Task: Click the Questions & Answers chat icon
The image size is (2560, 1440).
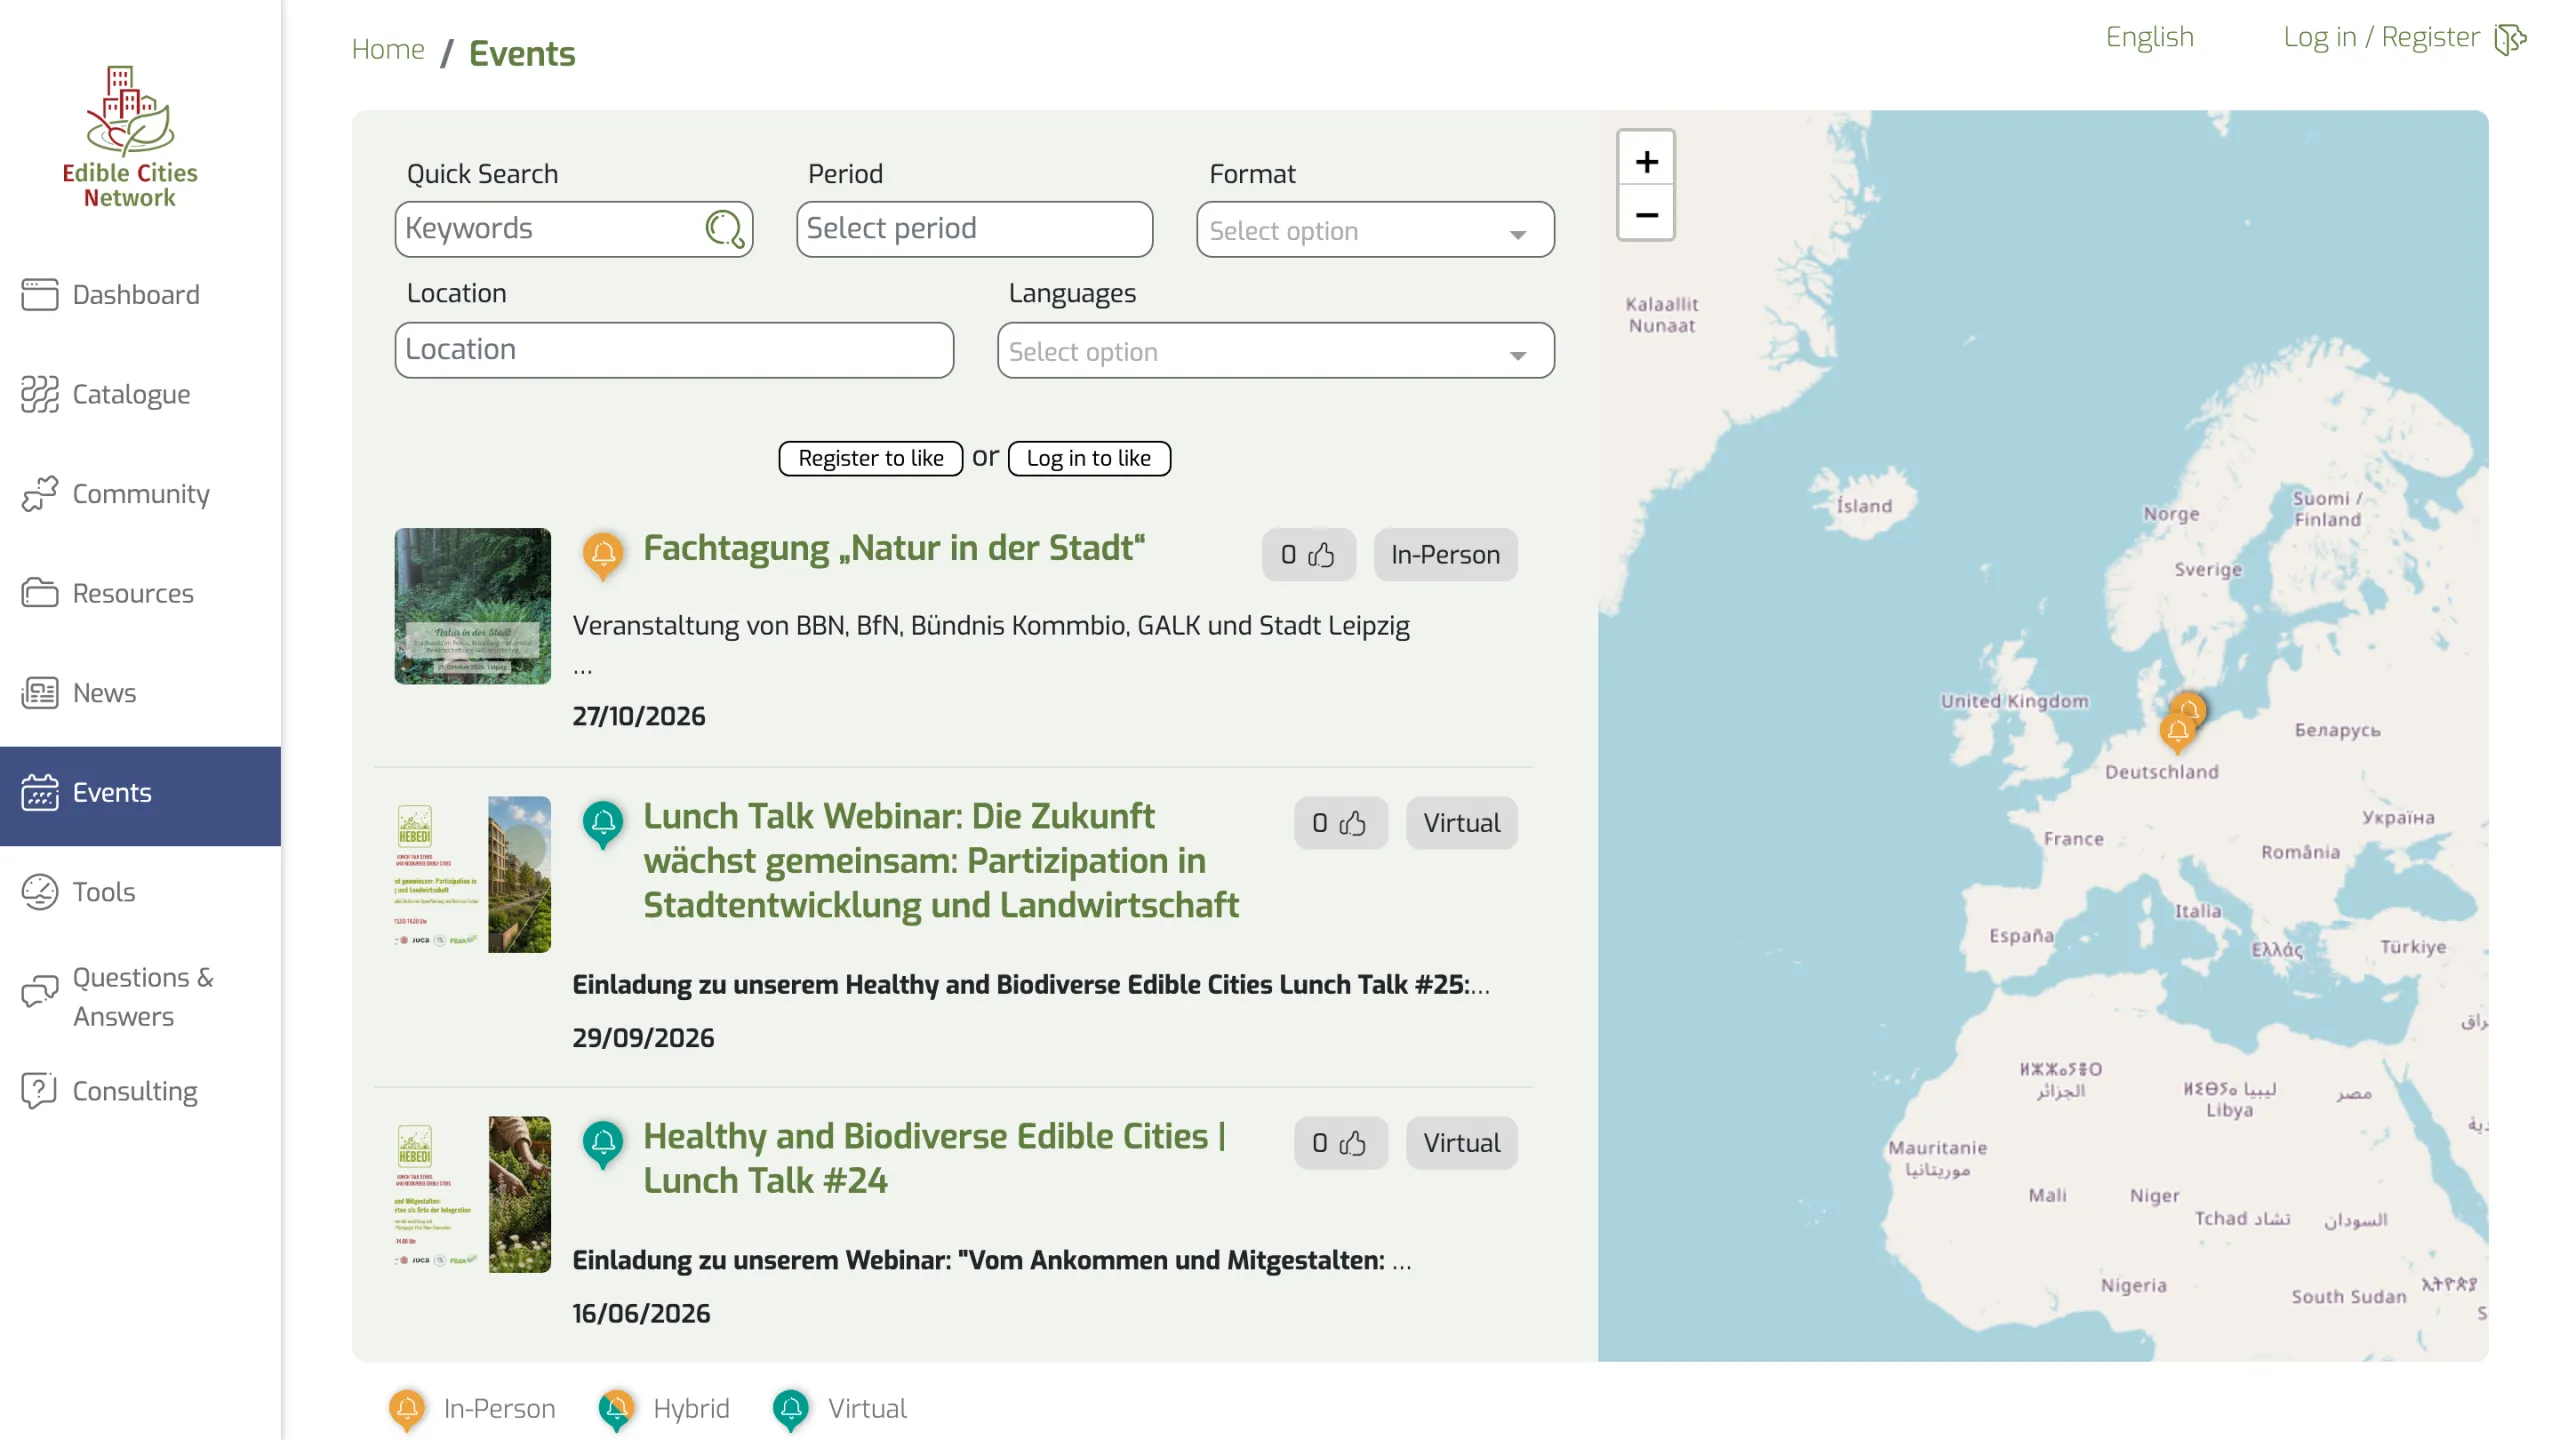Action: pyautogui.click(x=40, y=991)
